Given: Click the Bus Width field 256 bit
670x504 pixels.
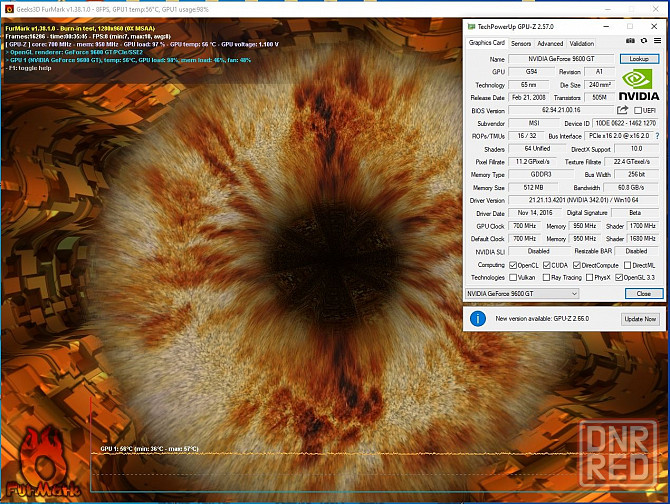Looking at the screenshot, I should tap(637, 174).
